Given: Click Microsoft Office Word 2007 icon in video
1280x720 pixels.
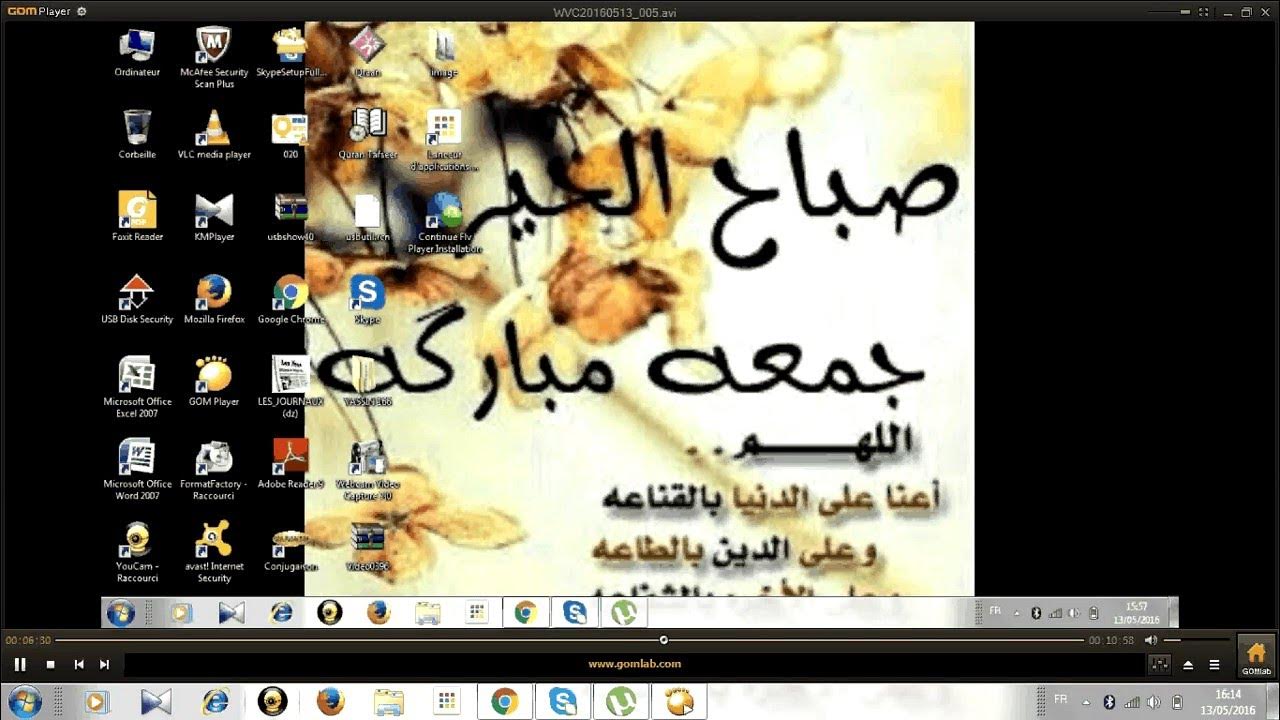Looking at the screenshot, I should (x=137, y=470).
